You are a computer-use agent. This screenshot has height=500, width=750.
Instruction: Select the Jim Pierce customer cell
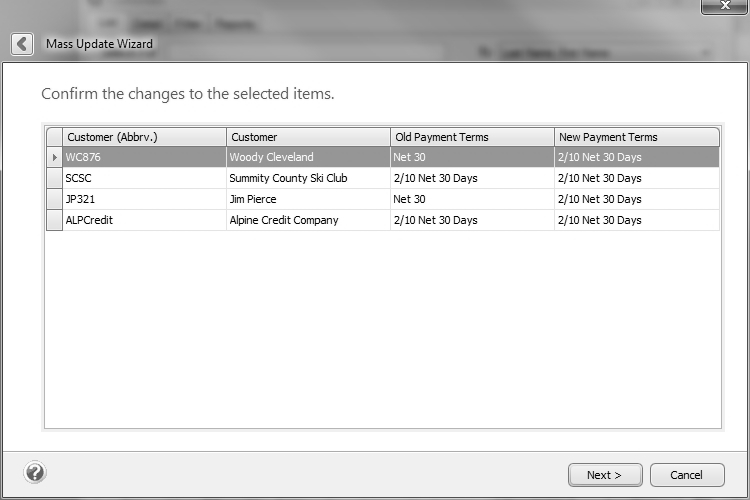(308, 199)
